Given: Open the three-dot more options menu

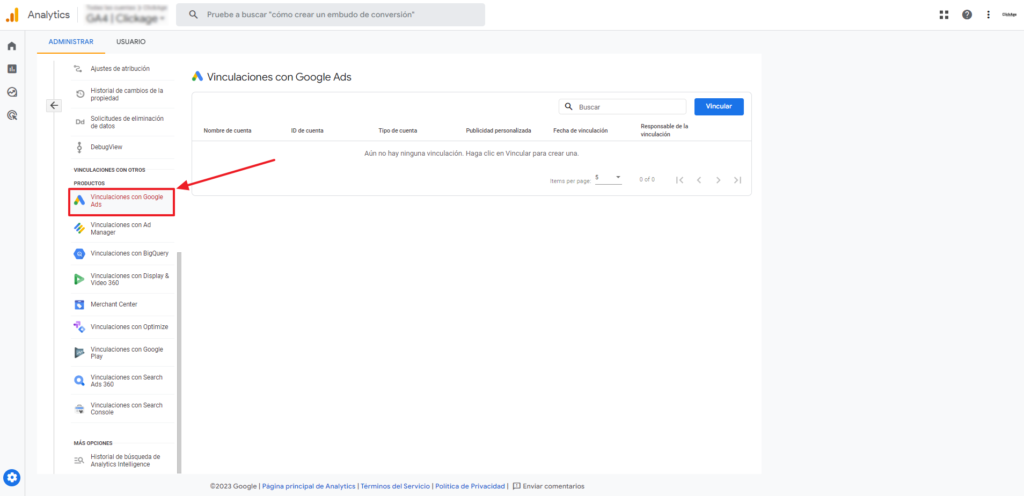Looking at the screenshot, I should pyautogui.click(x=988, y=14).
